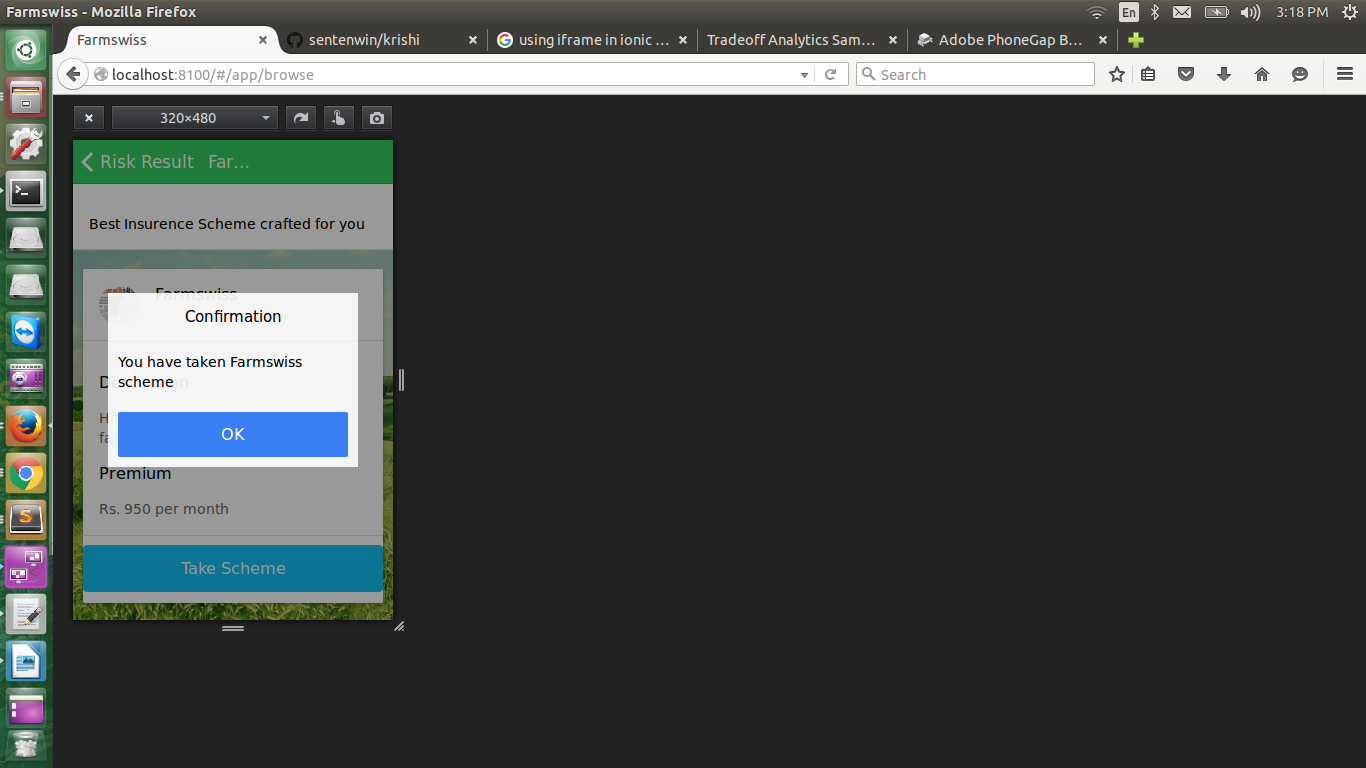
Task: Click Best Insurence Scheme crafted for you
Action: click(x=227, y=224)
